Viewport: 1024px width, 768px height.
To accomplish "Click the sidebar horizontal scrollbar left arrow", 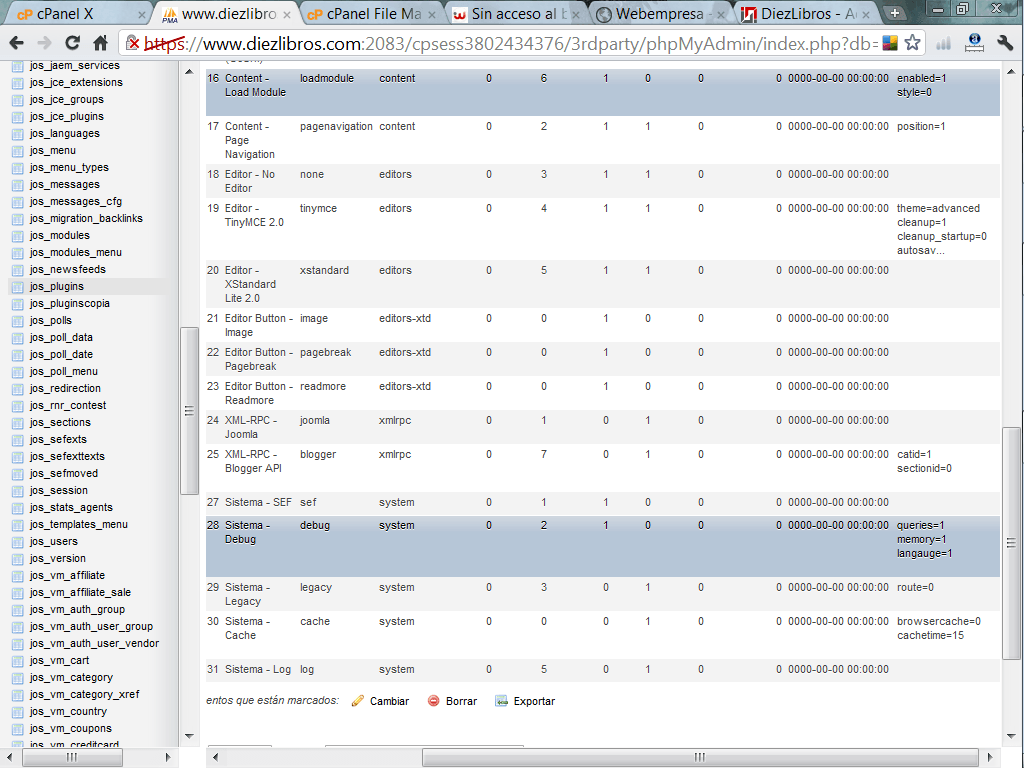I will (x=10, y=757).
